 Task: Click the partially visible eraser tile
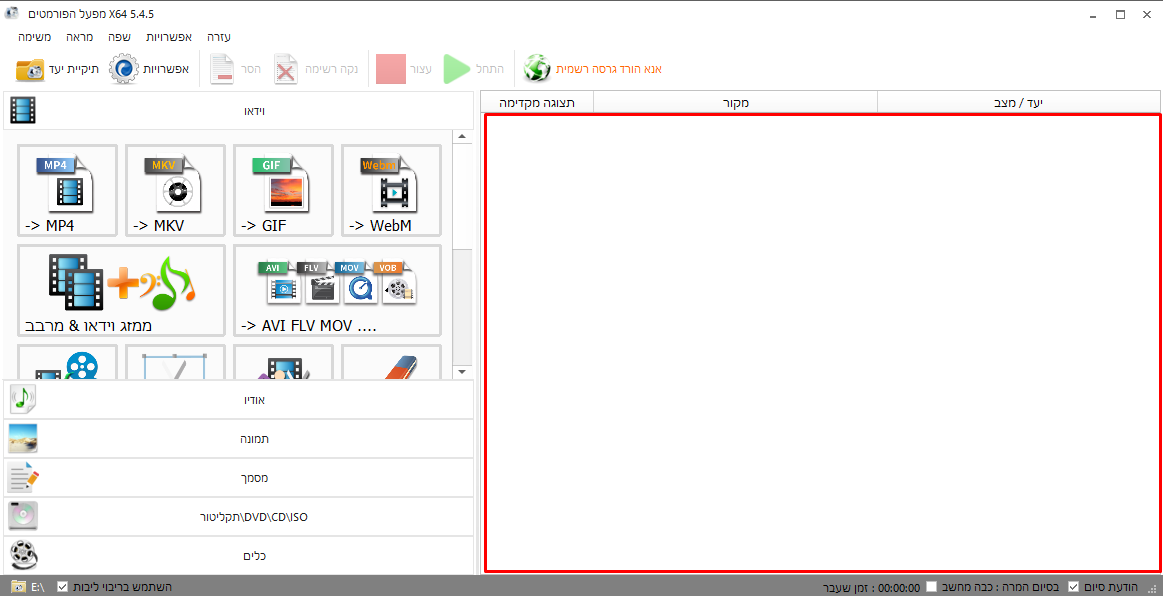click(391, 362)
